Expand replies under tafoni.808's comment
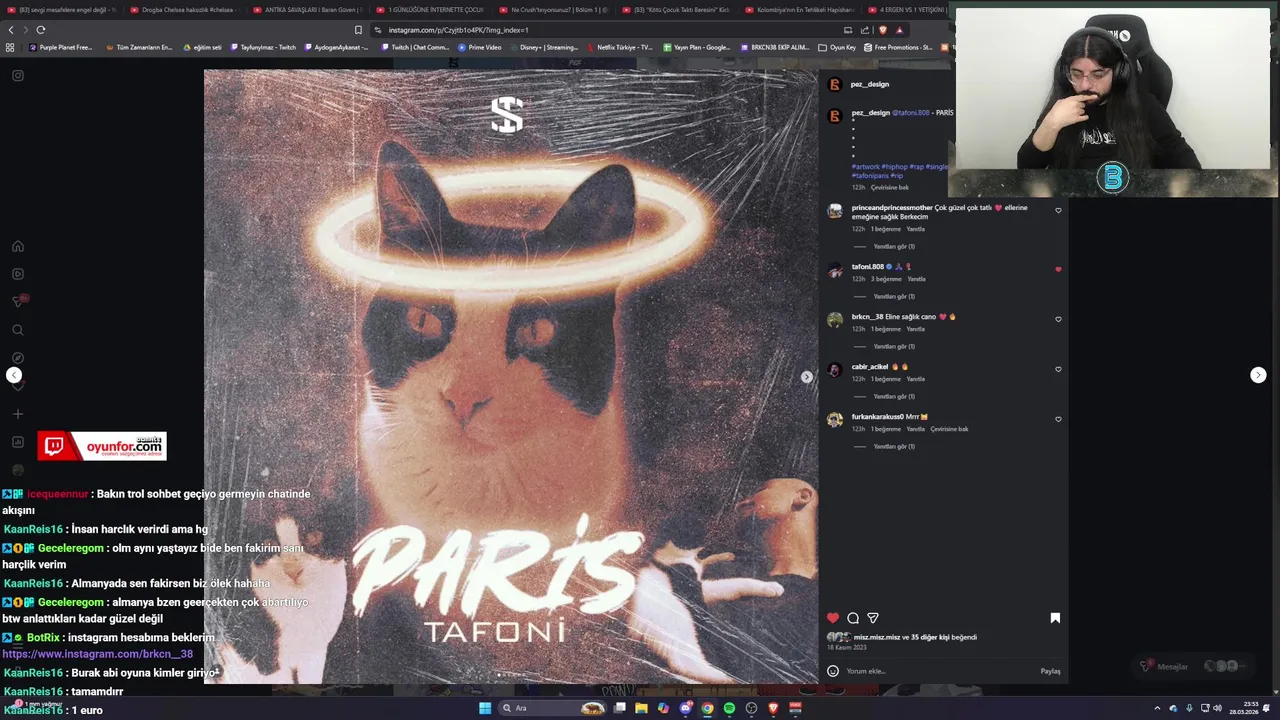Image resolution: width=1280 pixels, height=720 pixels. tap(893, 296)
